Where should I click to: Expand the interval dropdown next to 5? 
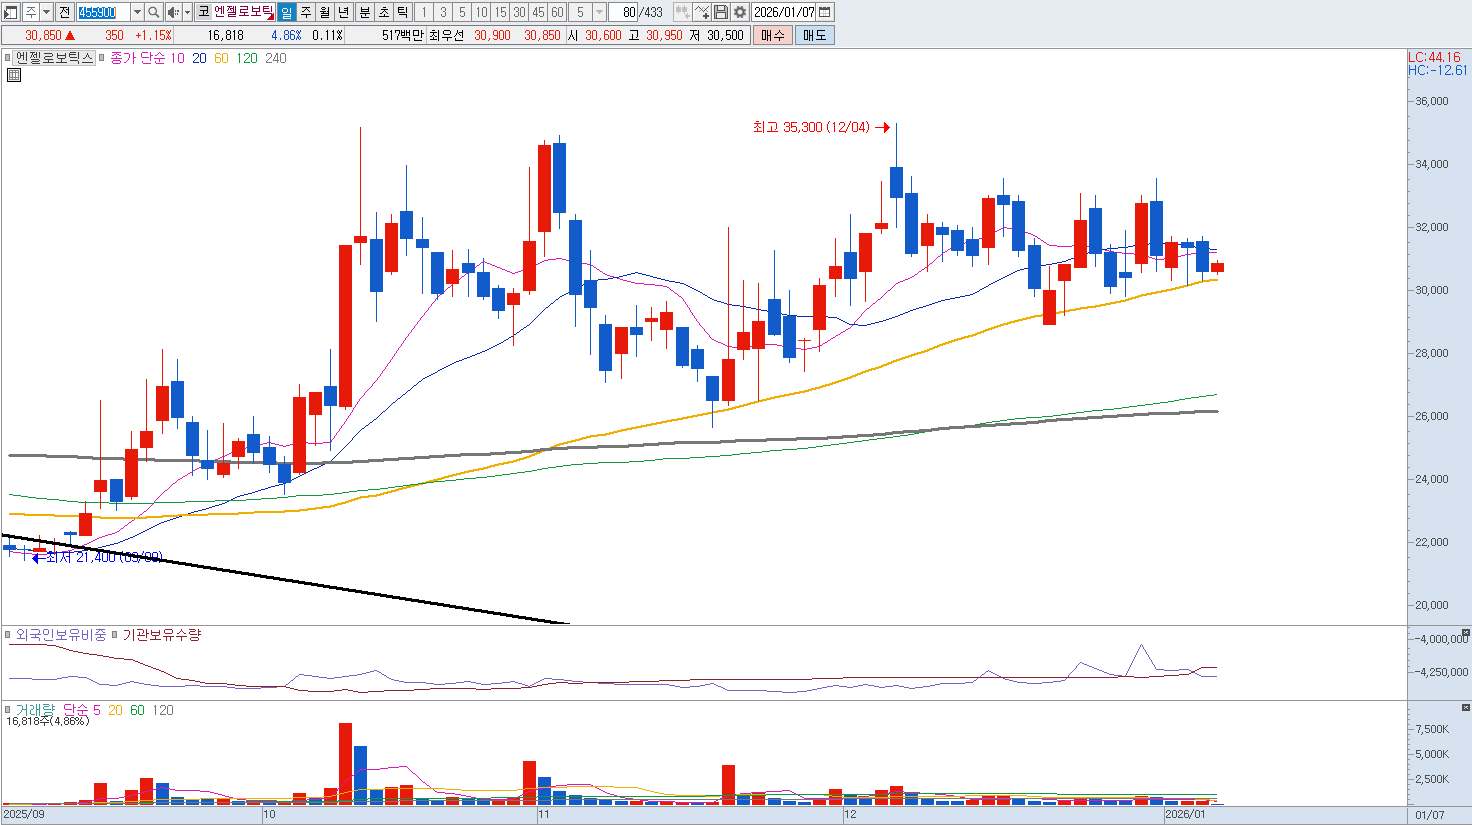click(x=599, y=12)
